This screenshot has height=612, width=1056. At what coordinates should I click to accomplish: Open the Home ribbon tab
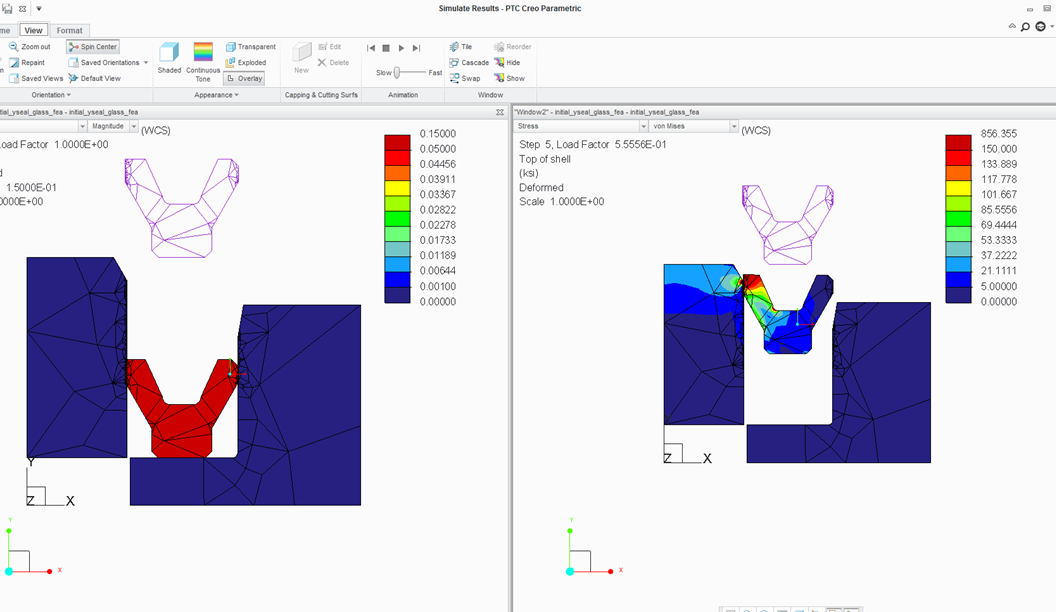point(5,30)
